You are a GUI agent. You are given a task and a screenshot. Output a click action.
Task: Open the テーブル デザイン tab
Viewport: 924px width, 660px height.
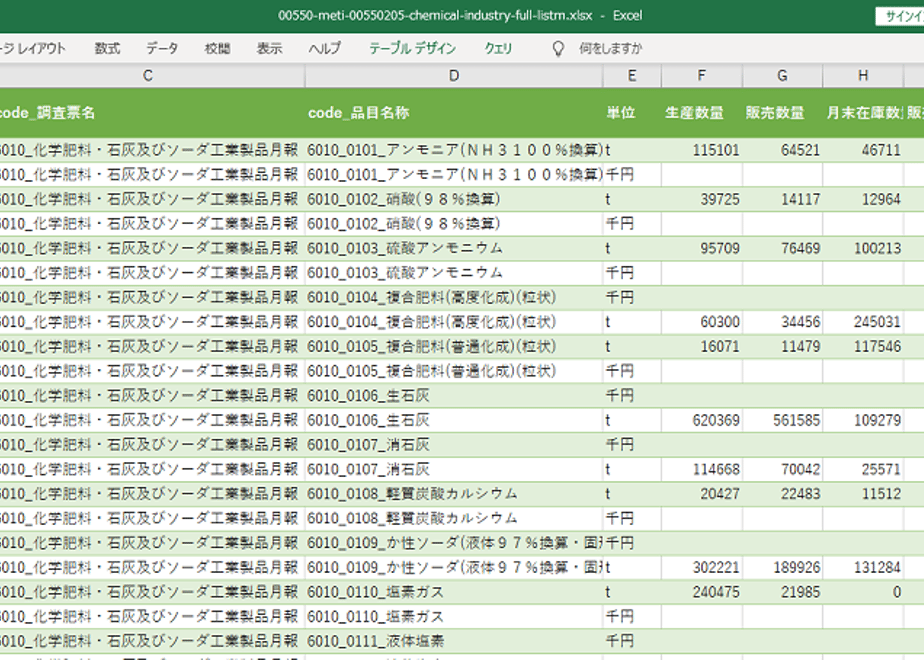tap(412, 48)
